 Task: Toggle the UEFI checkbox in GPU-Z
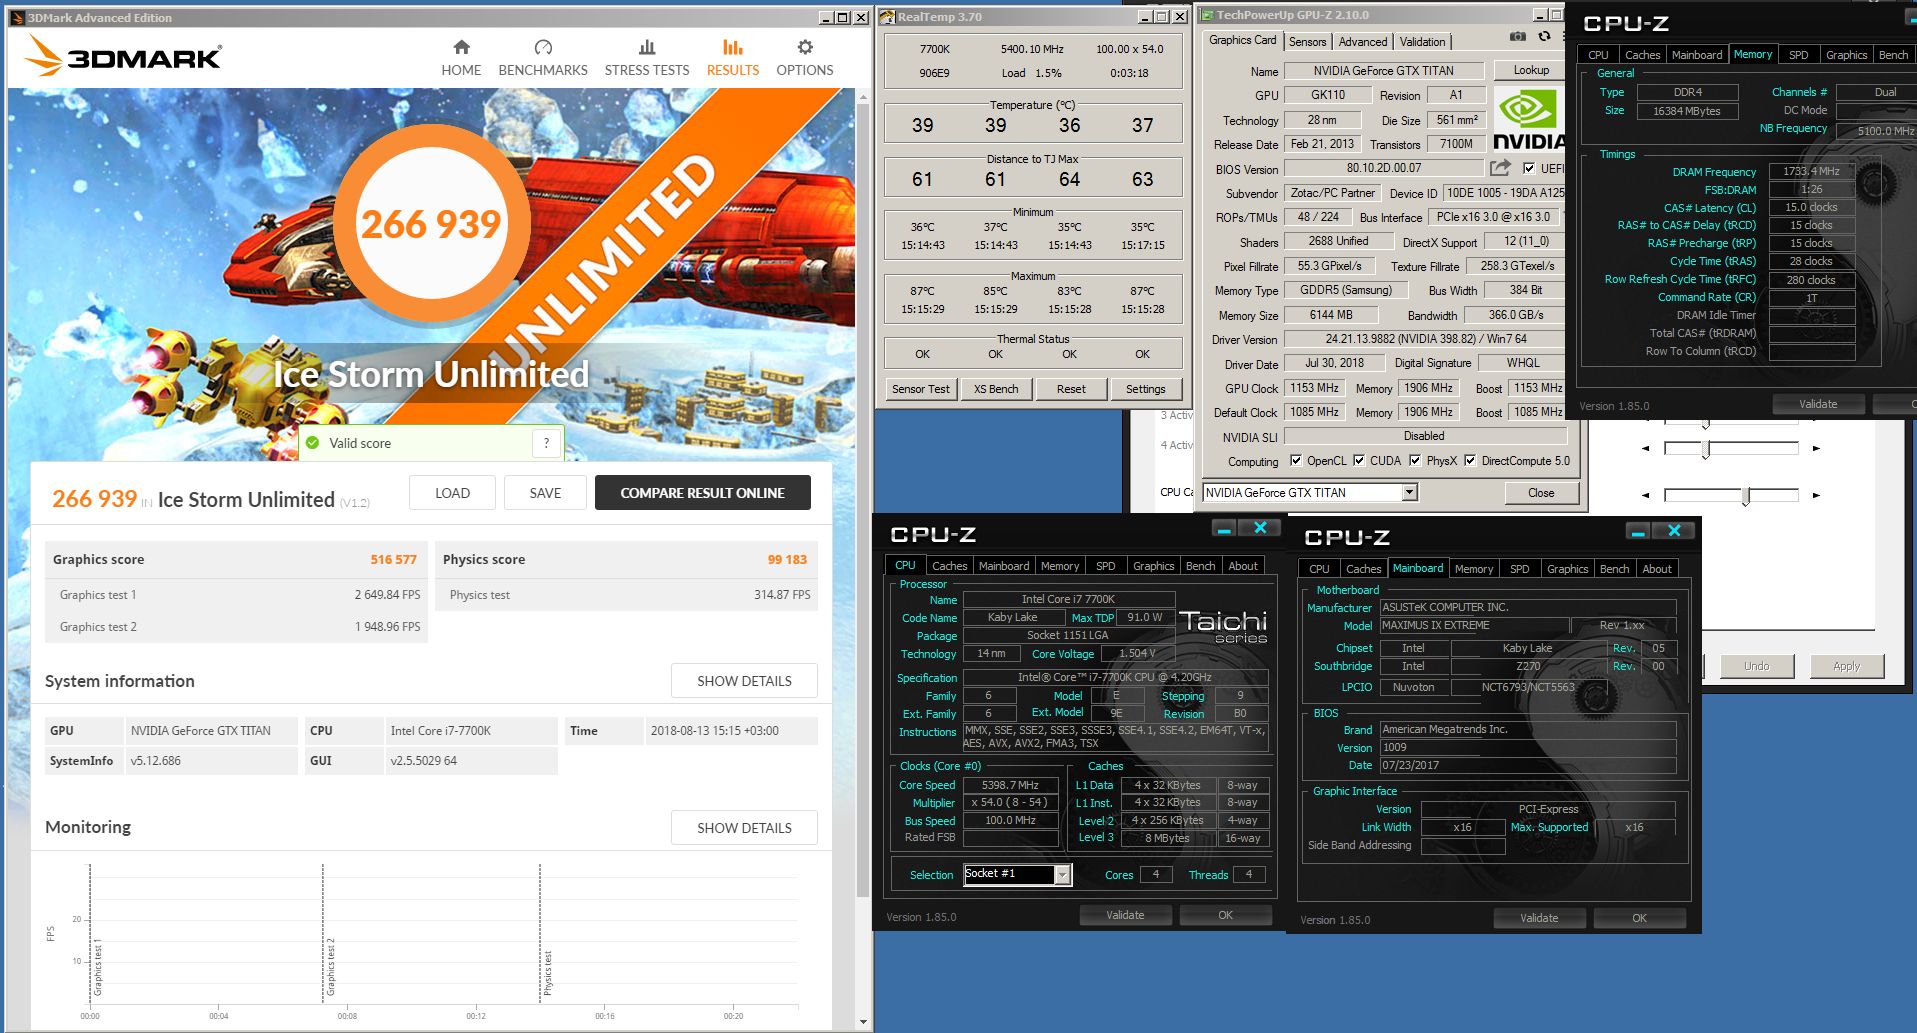click(1529, 168)
